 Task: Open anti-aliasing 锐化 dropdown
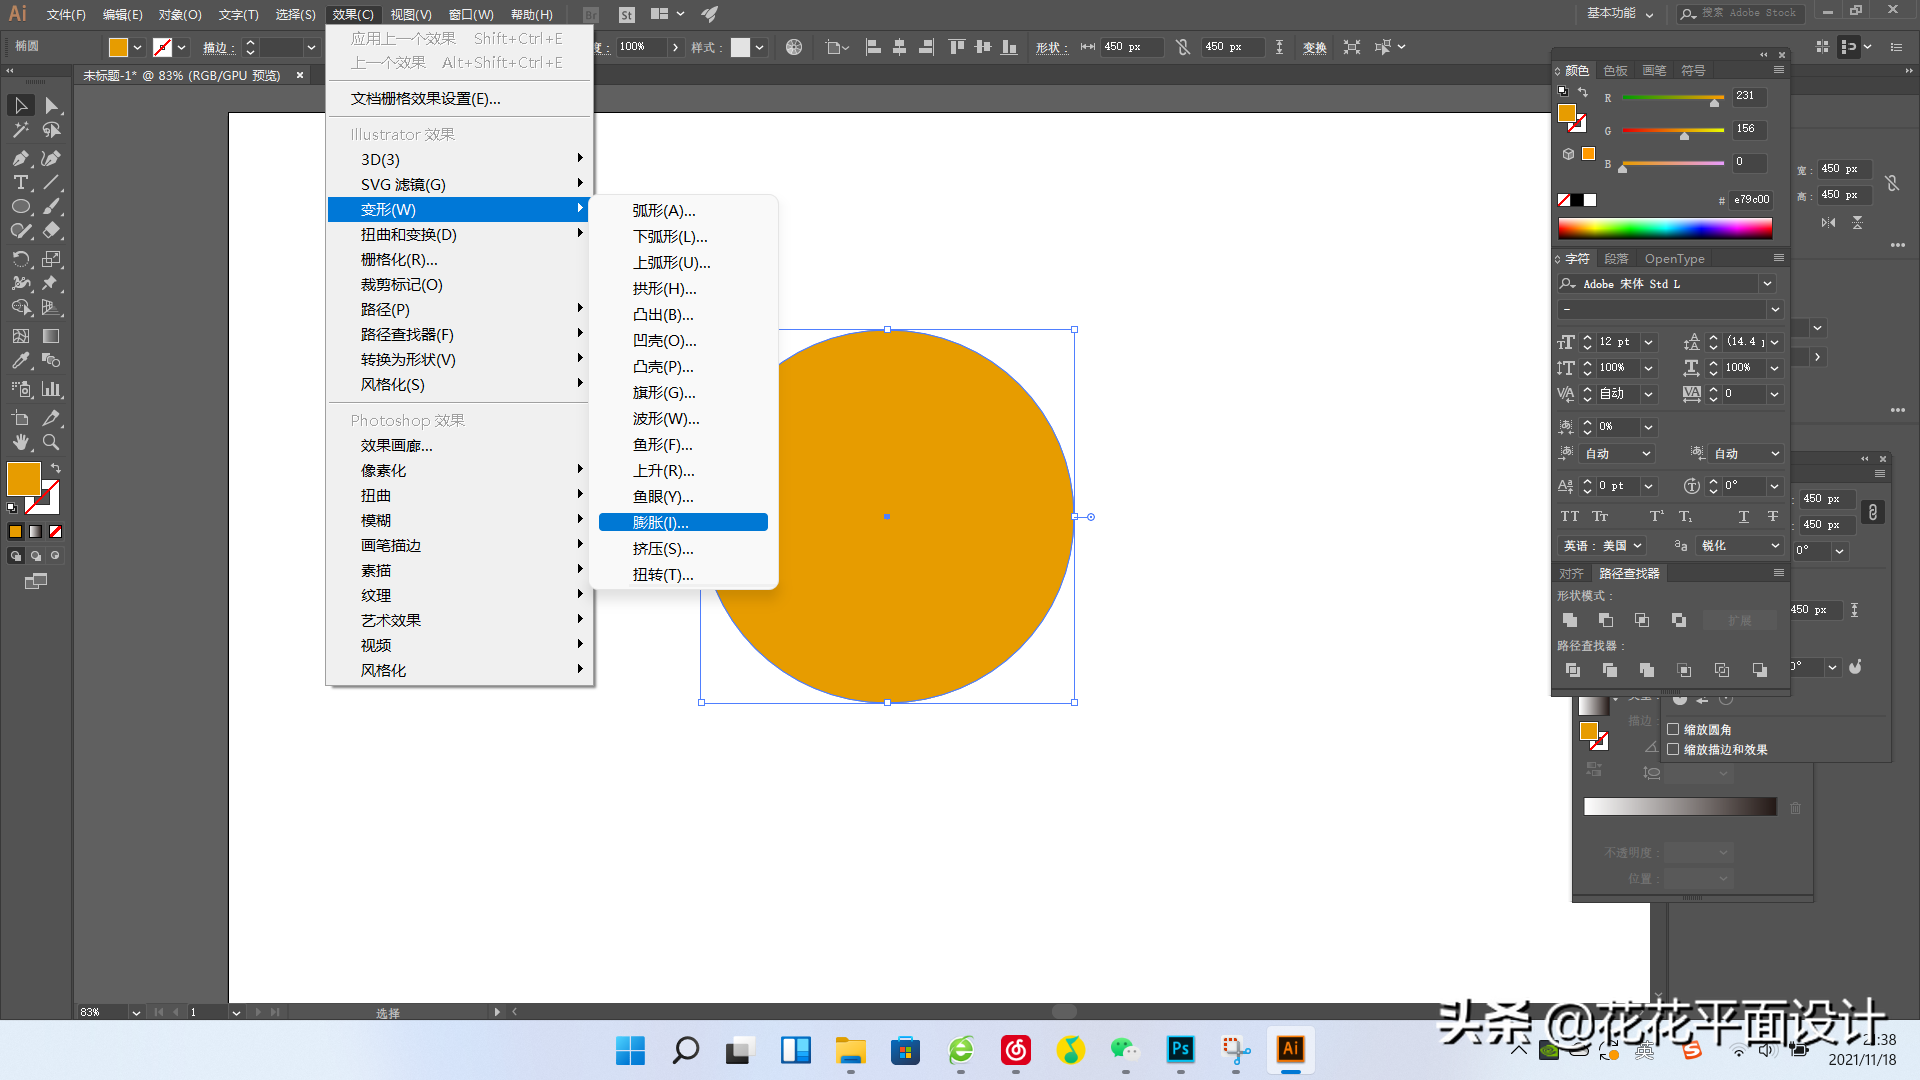(1740, 546)
